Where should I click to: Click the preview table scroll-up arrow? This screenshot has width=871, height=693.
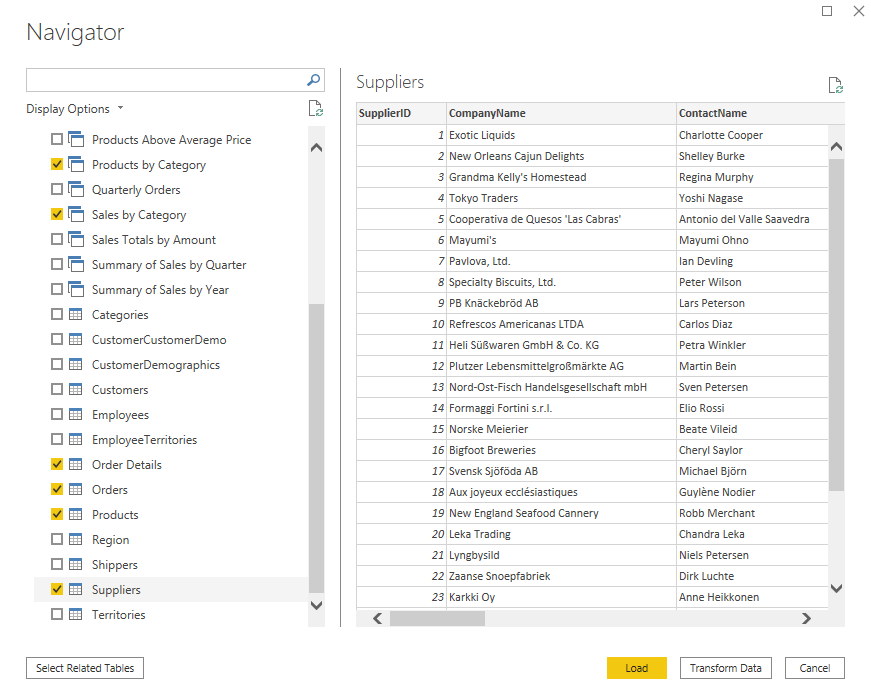[x=837, y=147]
